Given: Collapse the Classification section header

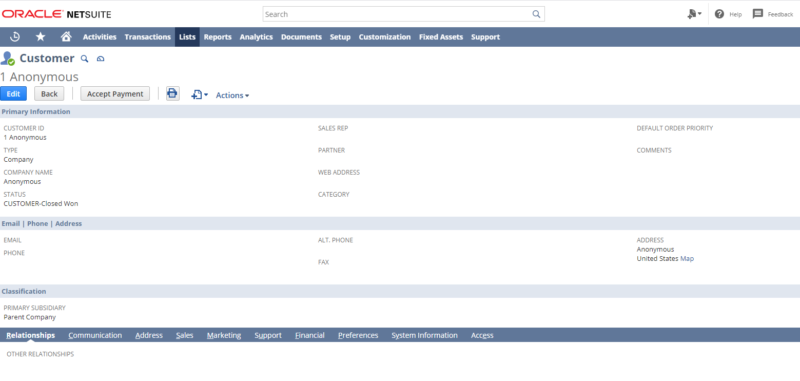Looking at the screenshot, I should coord(400,291).
